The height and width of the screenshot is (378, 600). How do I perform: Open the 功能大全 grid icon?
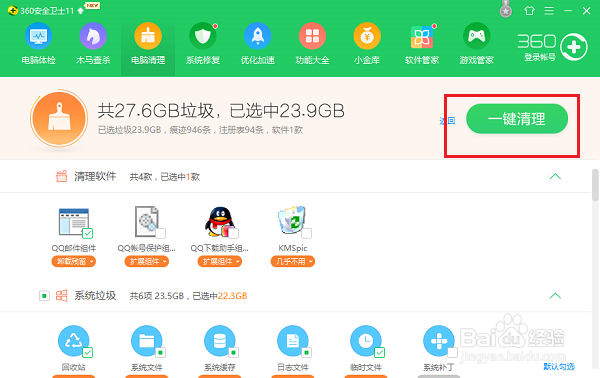(312, 36)
